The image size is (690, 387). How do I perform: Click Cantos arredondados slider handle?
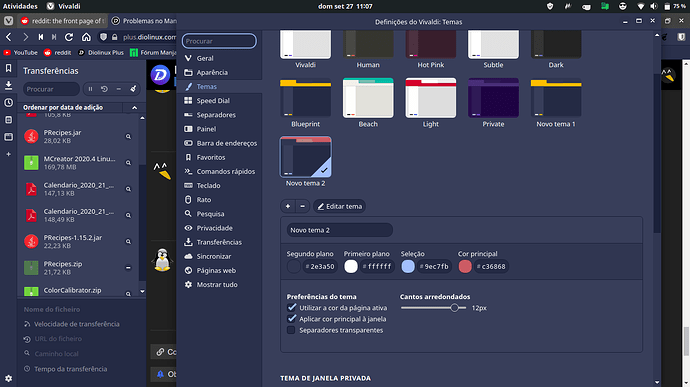coord(455,308)
